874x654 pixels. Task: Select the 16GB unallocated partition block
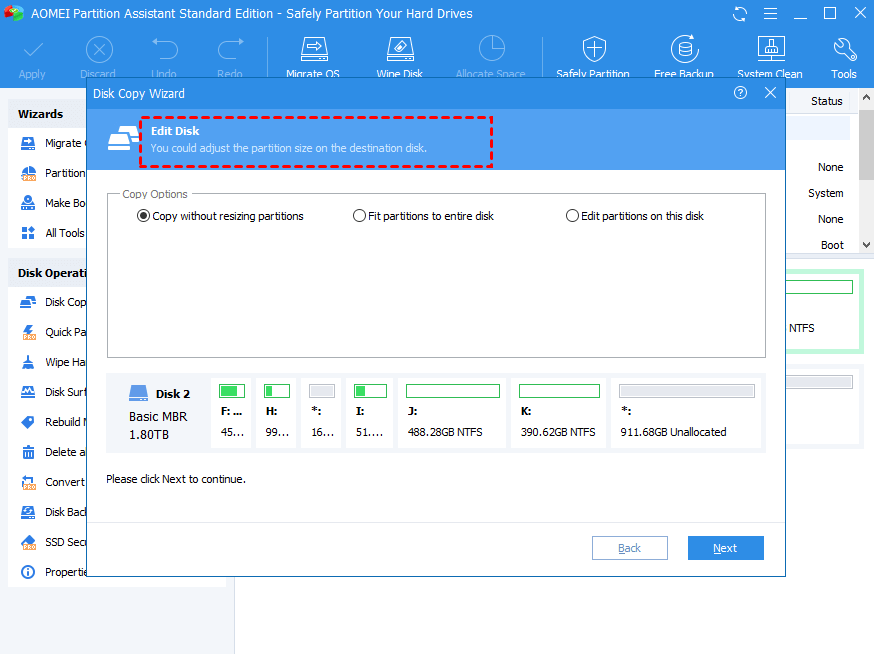pos(322,413)
